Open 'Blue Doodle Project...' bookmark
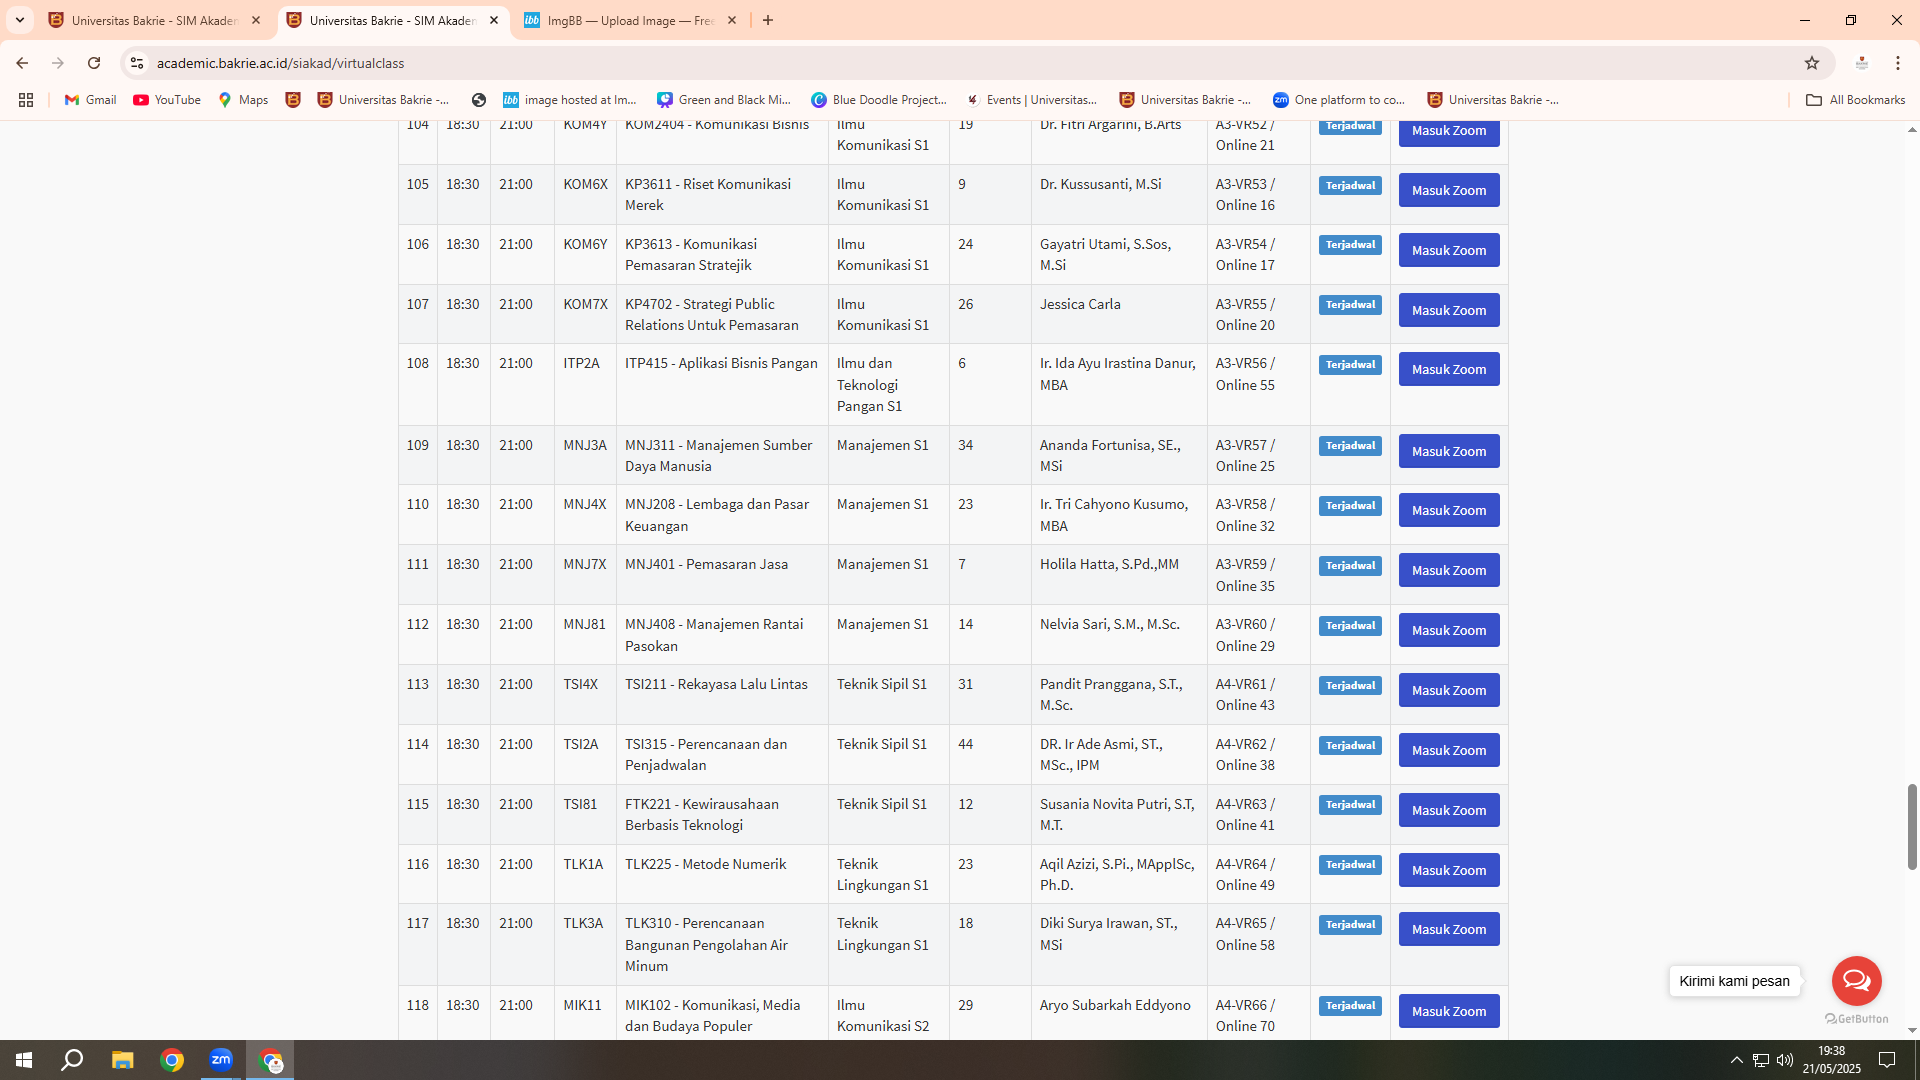Screen dimensions: 1920x1080 (x=879, y=100)
